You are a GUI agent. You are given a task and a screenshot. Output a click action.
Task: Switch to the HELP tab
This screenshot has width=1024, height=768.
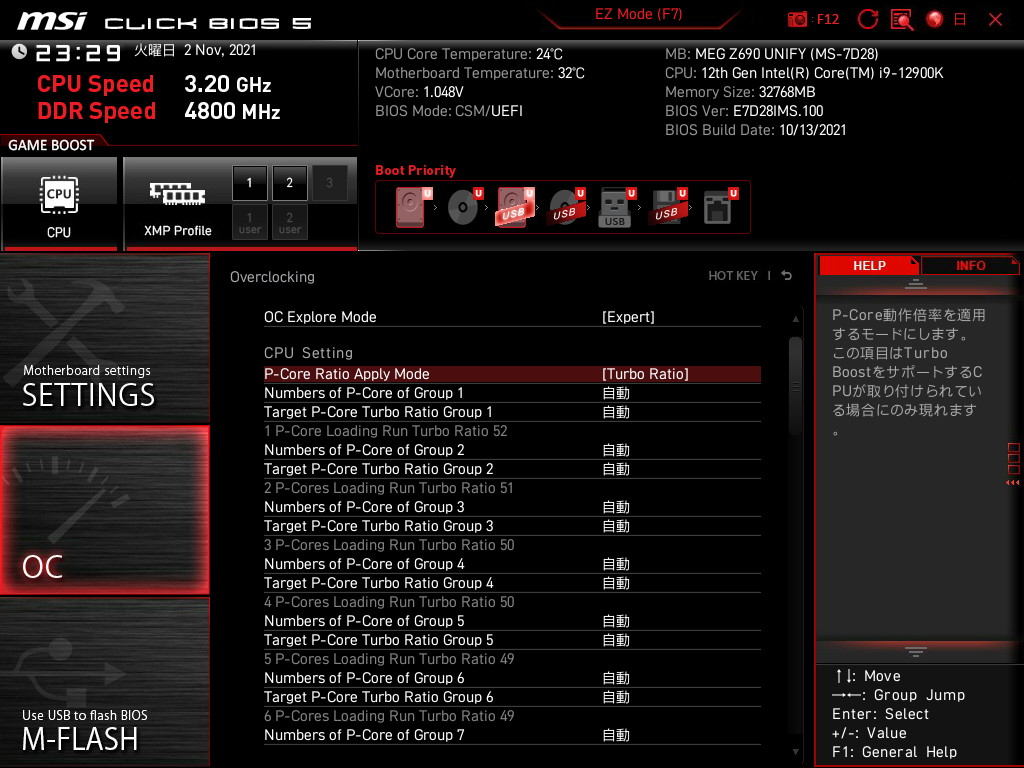pos(869,266)
